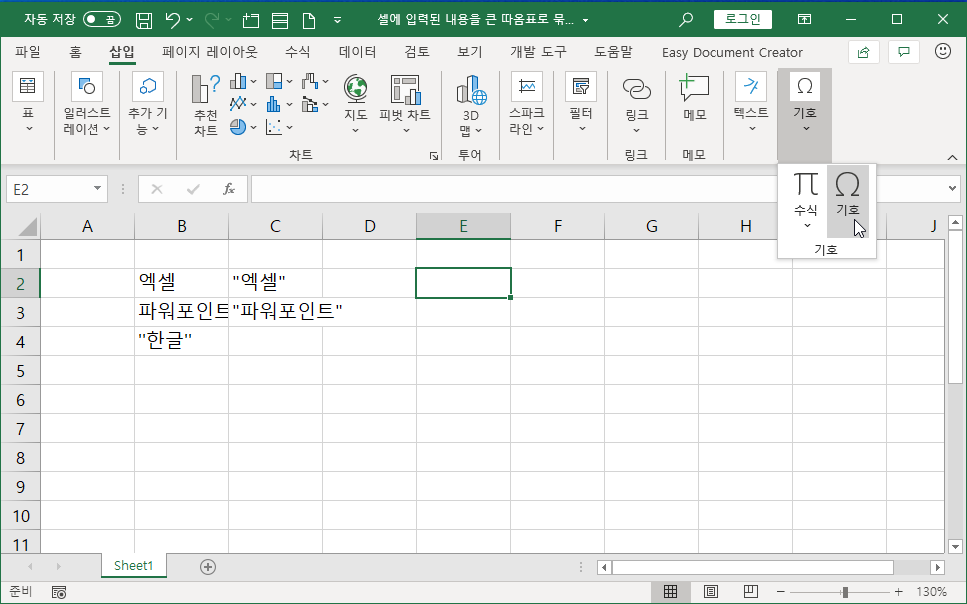
Task: Expand the formula bar chevron
Action: 952,189
